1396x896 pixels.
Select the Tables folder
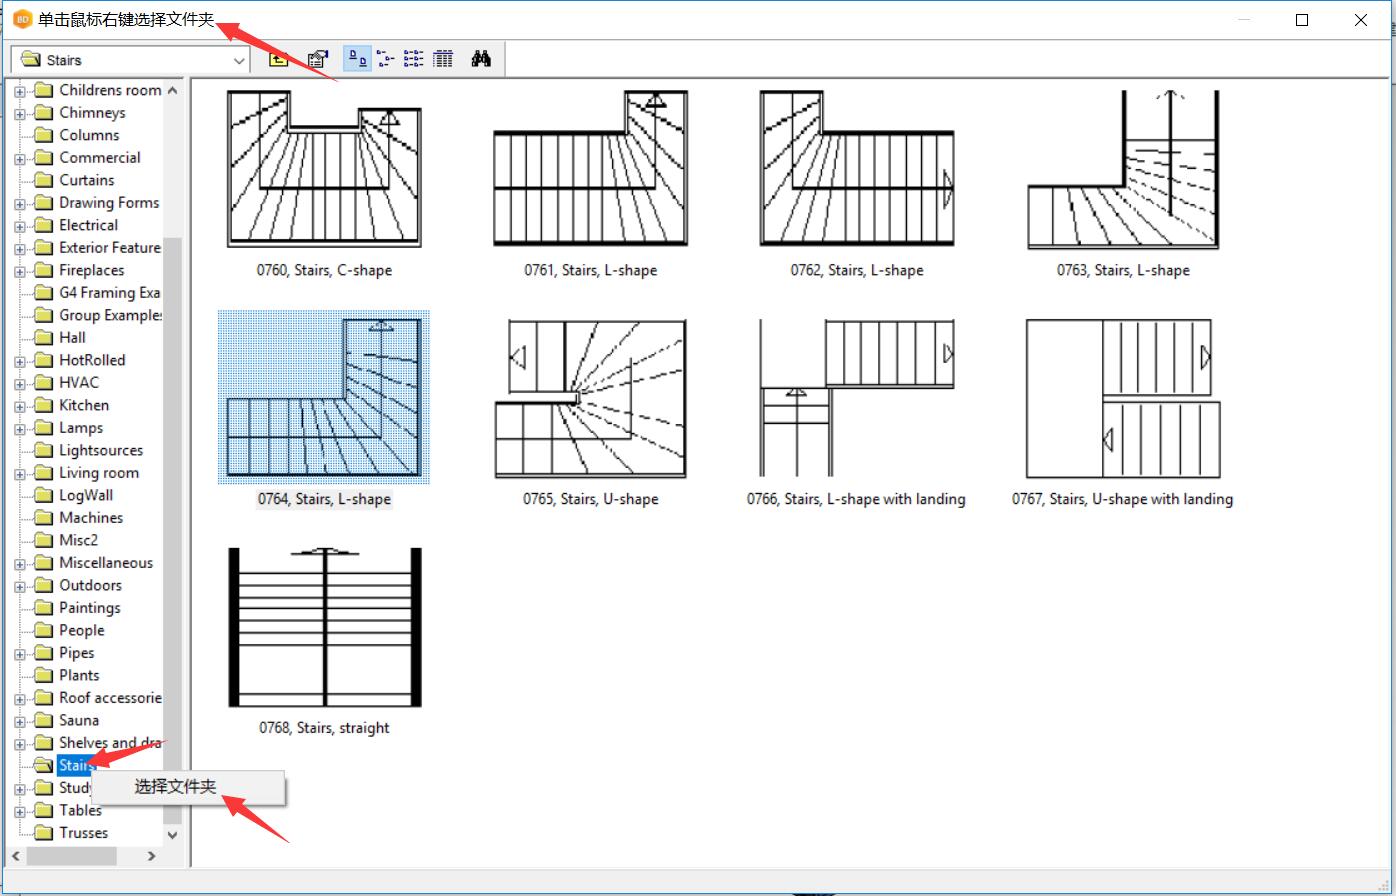(x=80, y=810)
